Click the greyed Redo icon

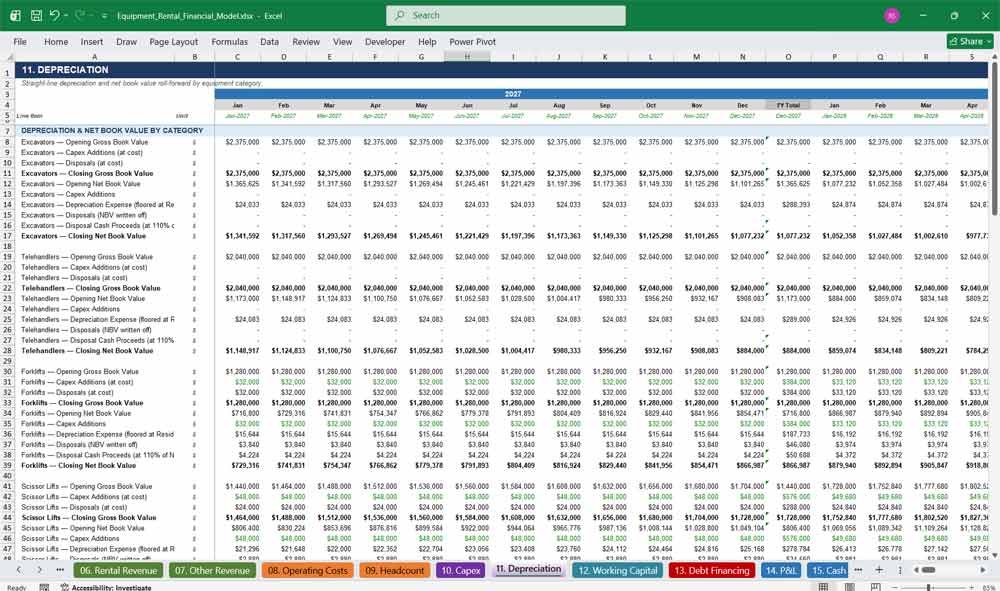click(x=80, y=15)
